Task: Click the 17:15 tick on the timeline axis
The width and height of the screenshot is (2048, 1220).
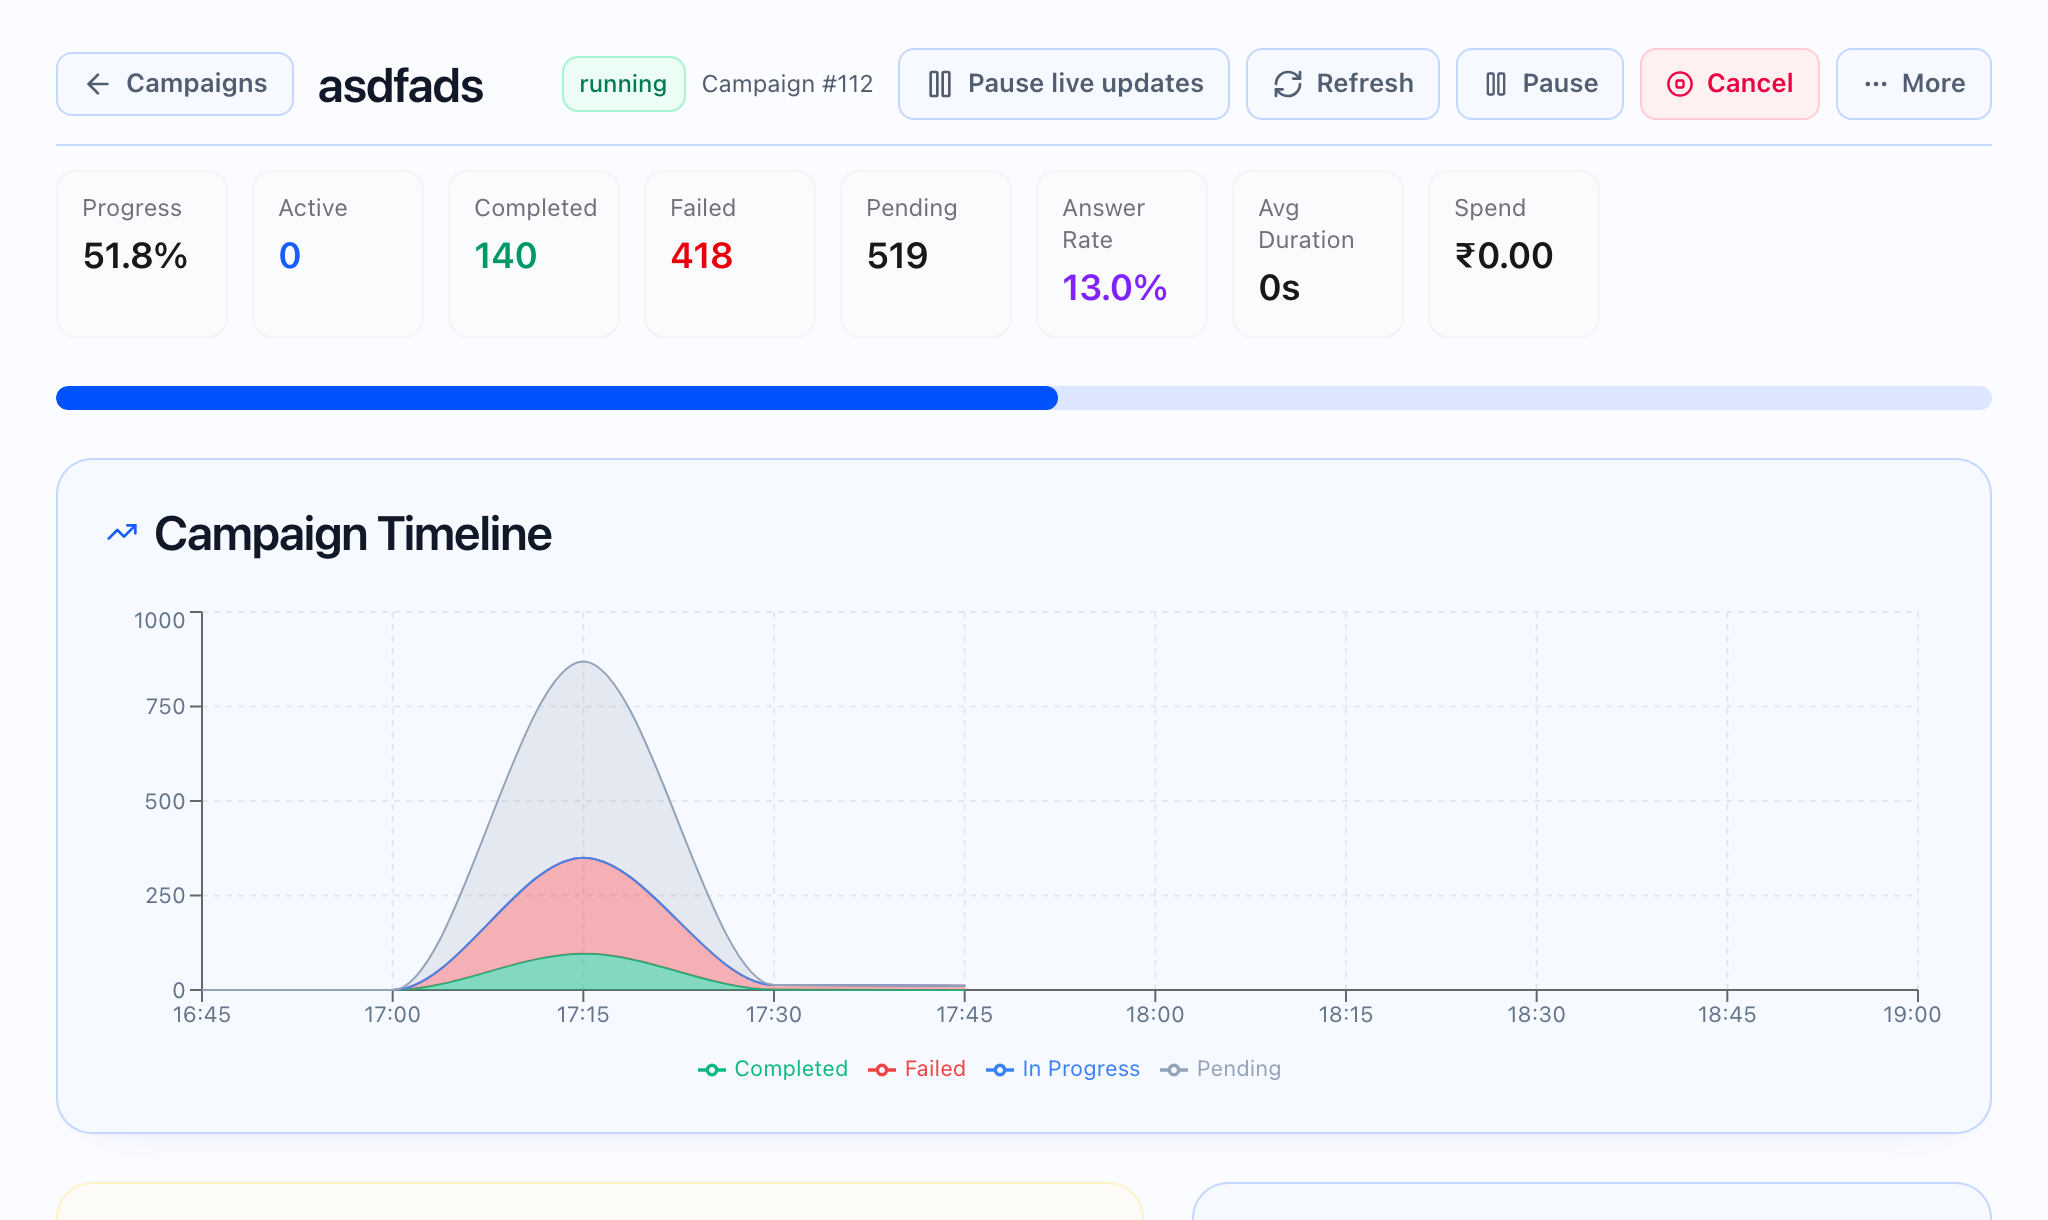Action: click(583, 1014)
